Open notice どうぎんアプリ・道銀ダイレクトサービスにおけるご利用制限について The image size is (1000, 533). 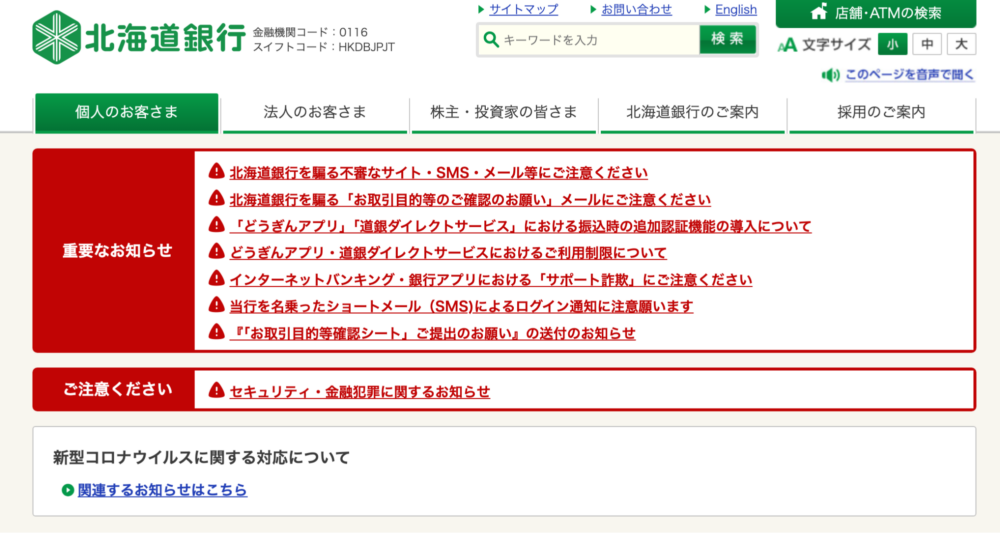click(x=448, y=253)
